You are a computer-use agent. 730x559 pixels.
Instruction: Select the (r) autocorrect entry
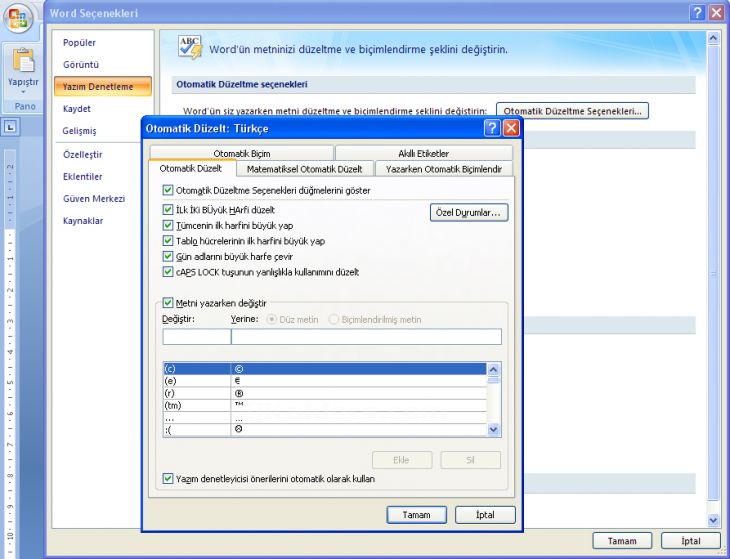[x=324, y=393]
